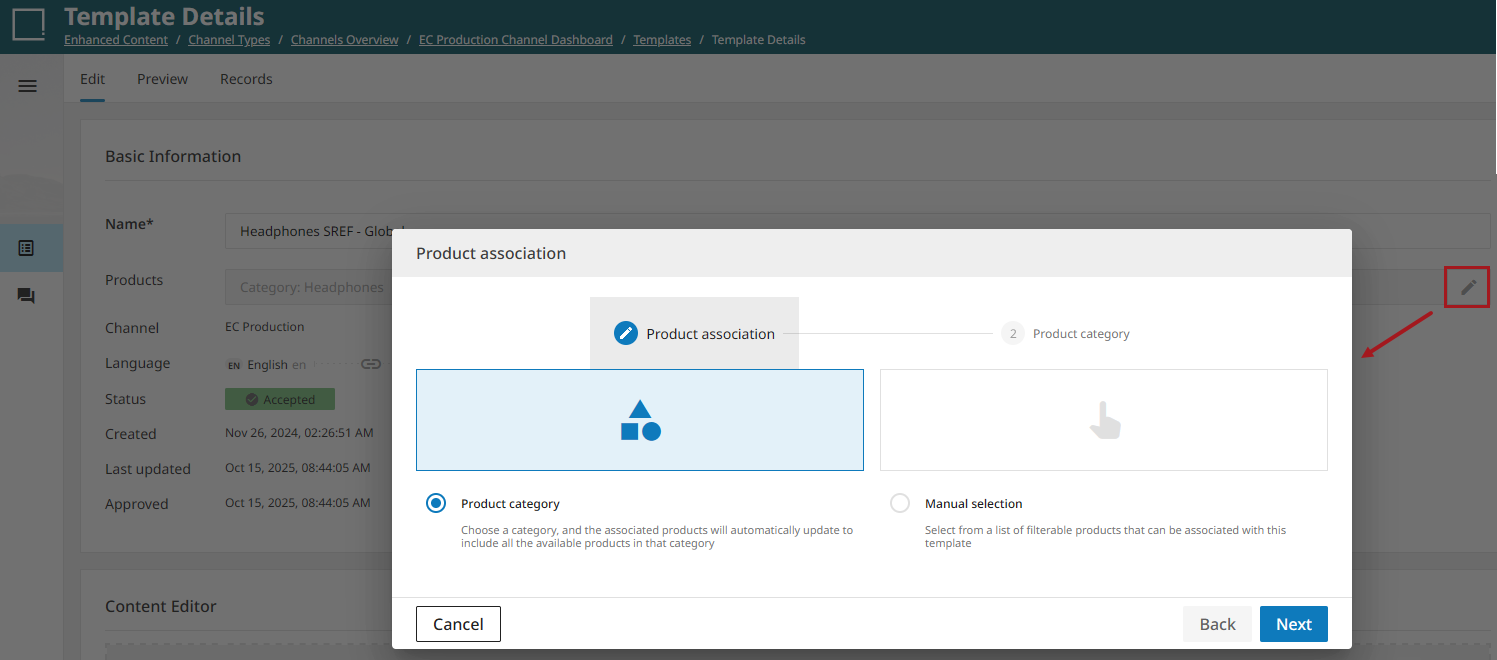1497x660 pixels.
Task: Open EC Production Channel Dashboard breadcrumb
Action: (x=516, y=40)
